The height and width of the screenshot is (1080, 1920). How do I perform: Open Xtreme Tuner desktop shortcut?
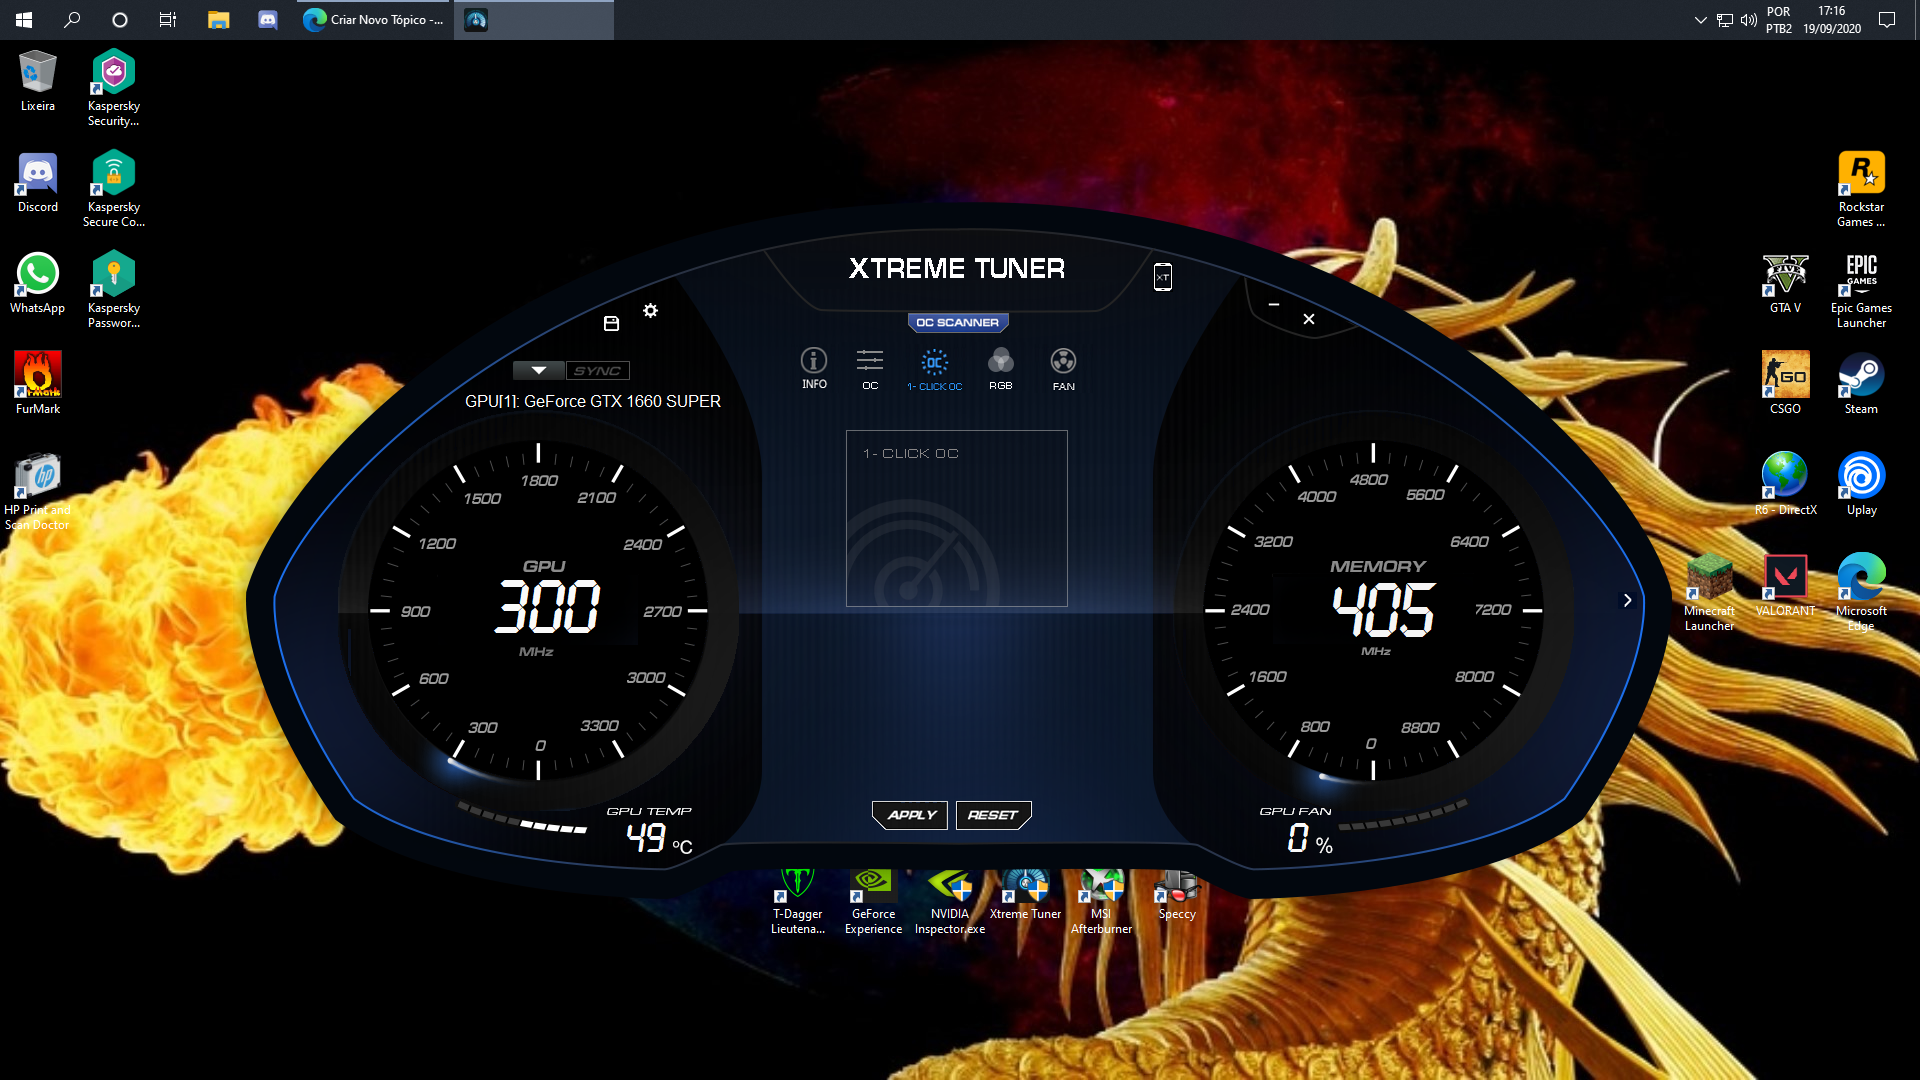click(1025, 896)
